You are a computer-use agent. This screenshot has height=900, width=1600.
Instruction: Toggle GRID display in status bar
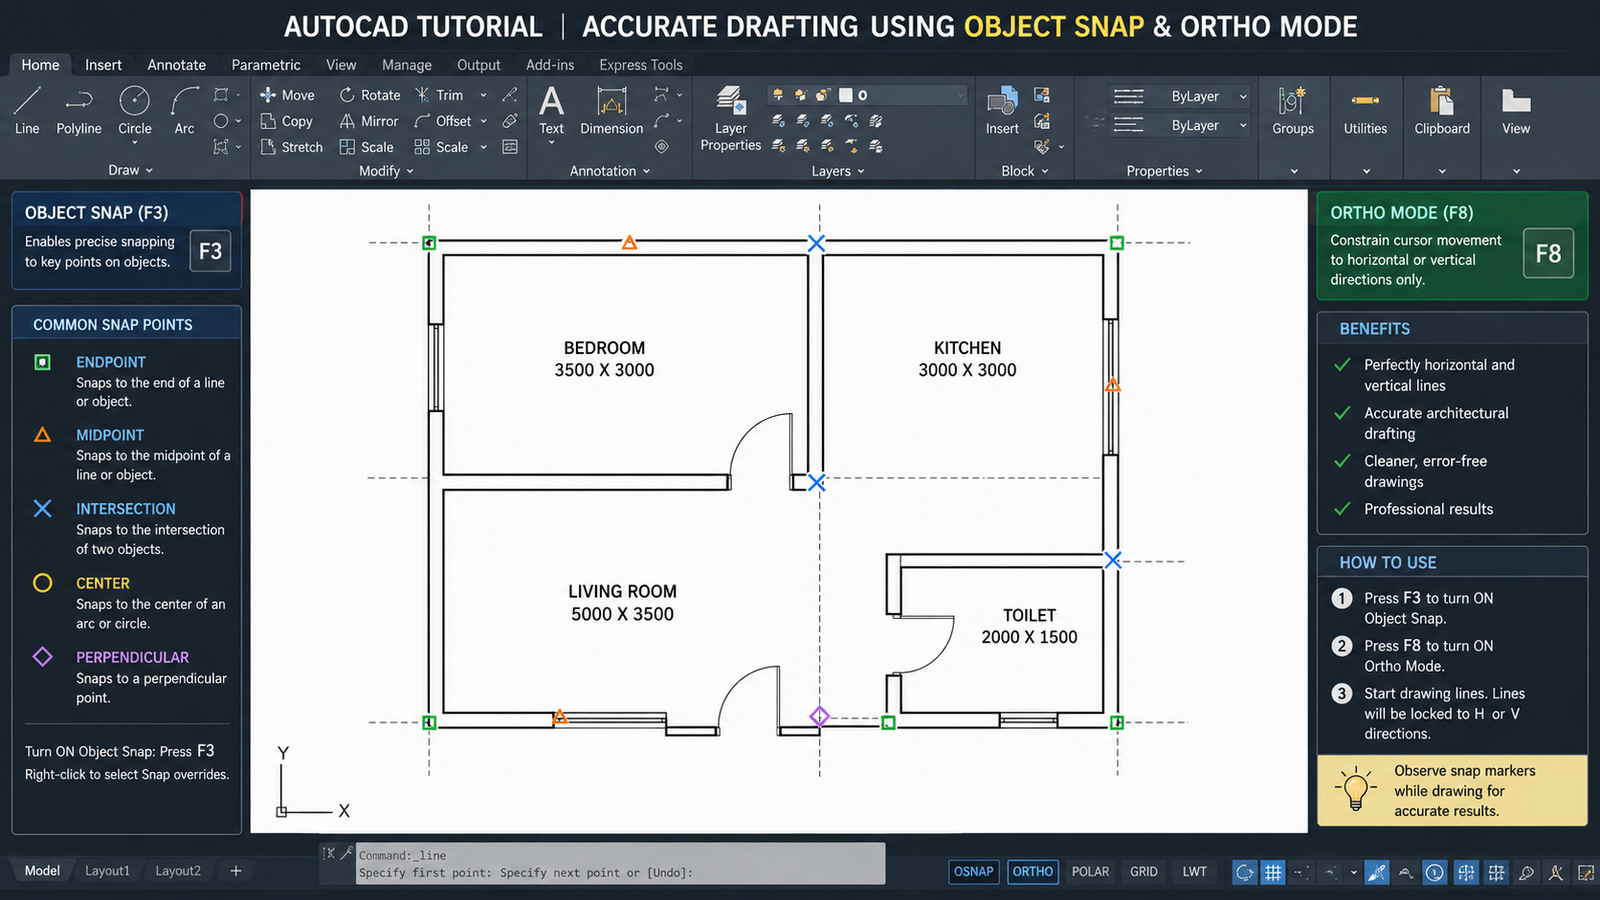1144,872
